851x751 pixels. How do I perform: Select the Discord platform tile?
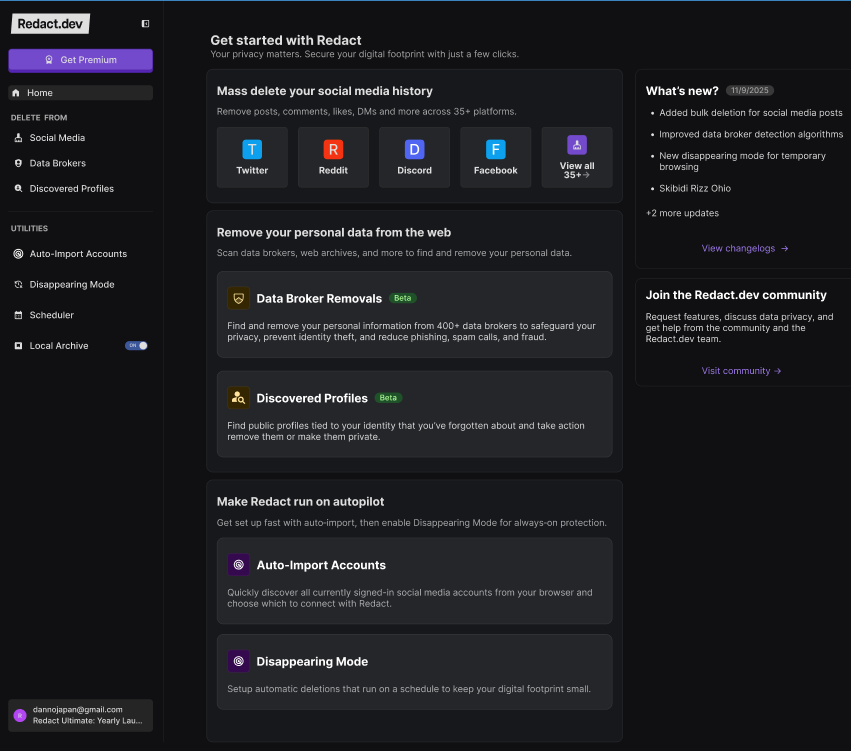click(x=414, y=157)
